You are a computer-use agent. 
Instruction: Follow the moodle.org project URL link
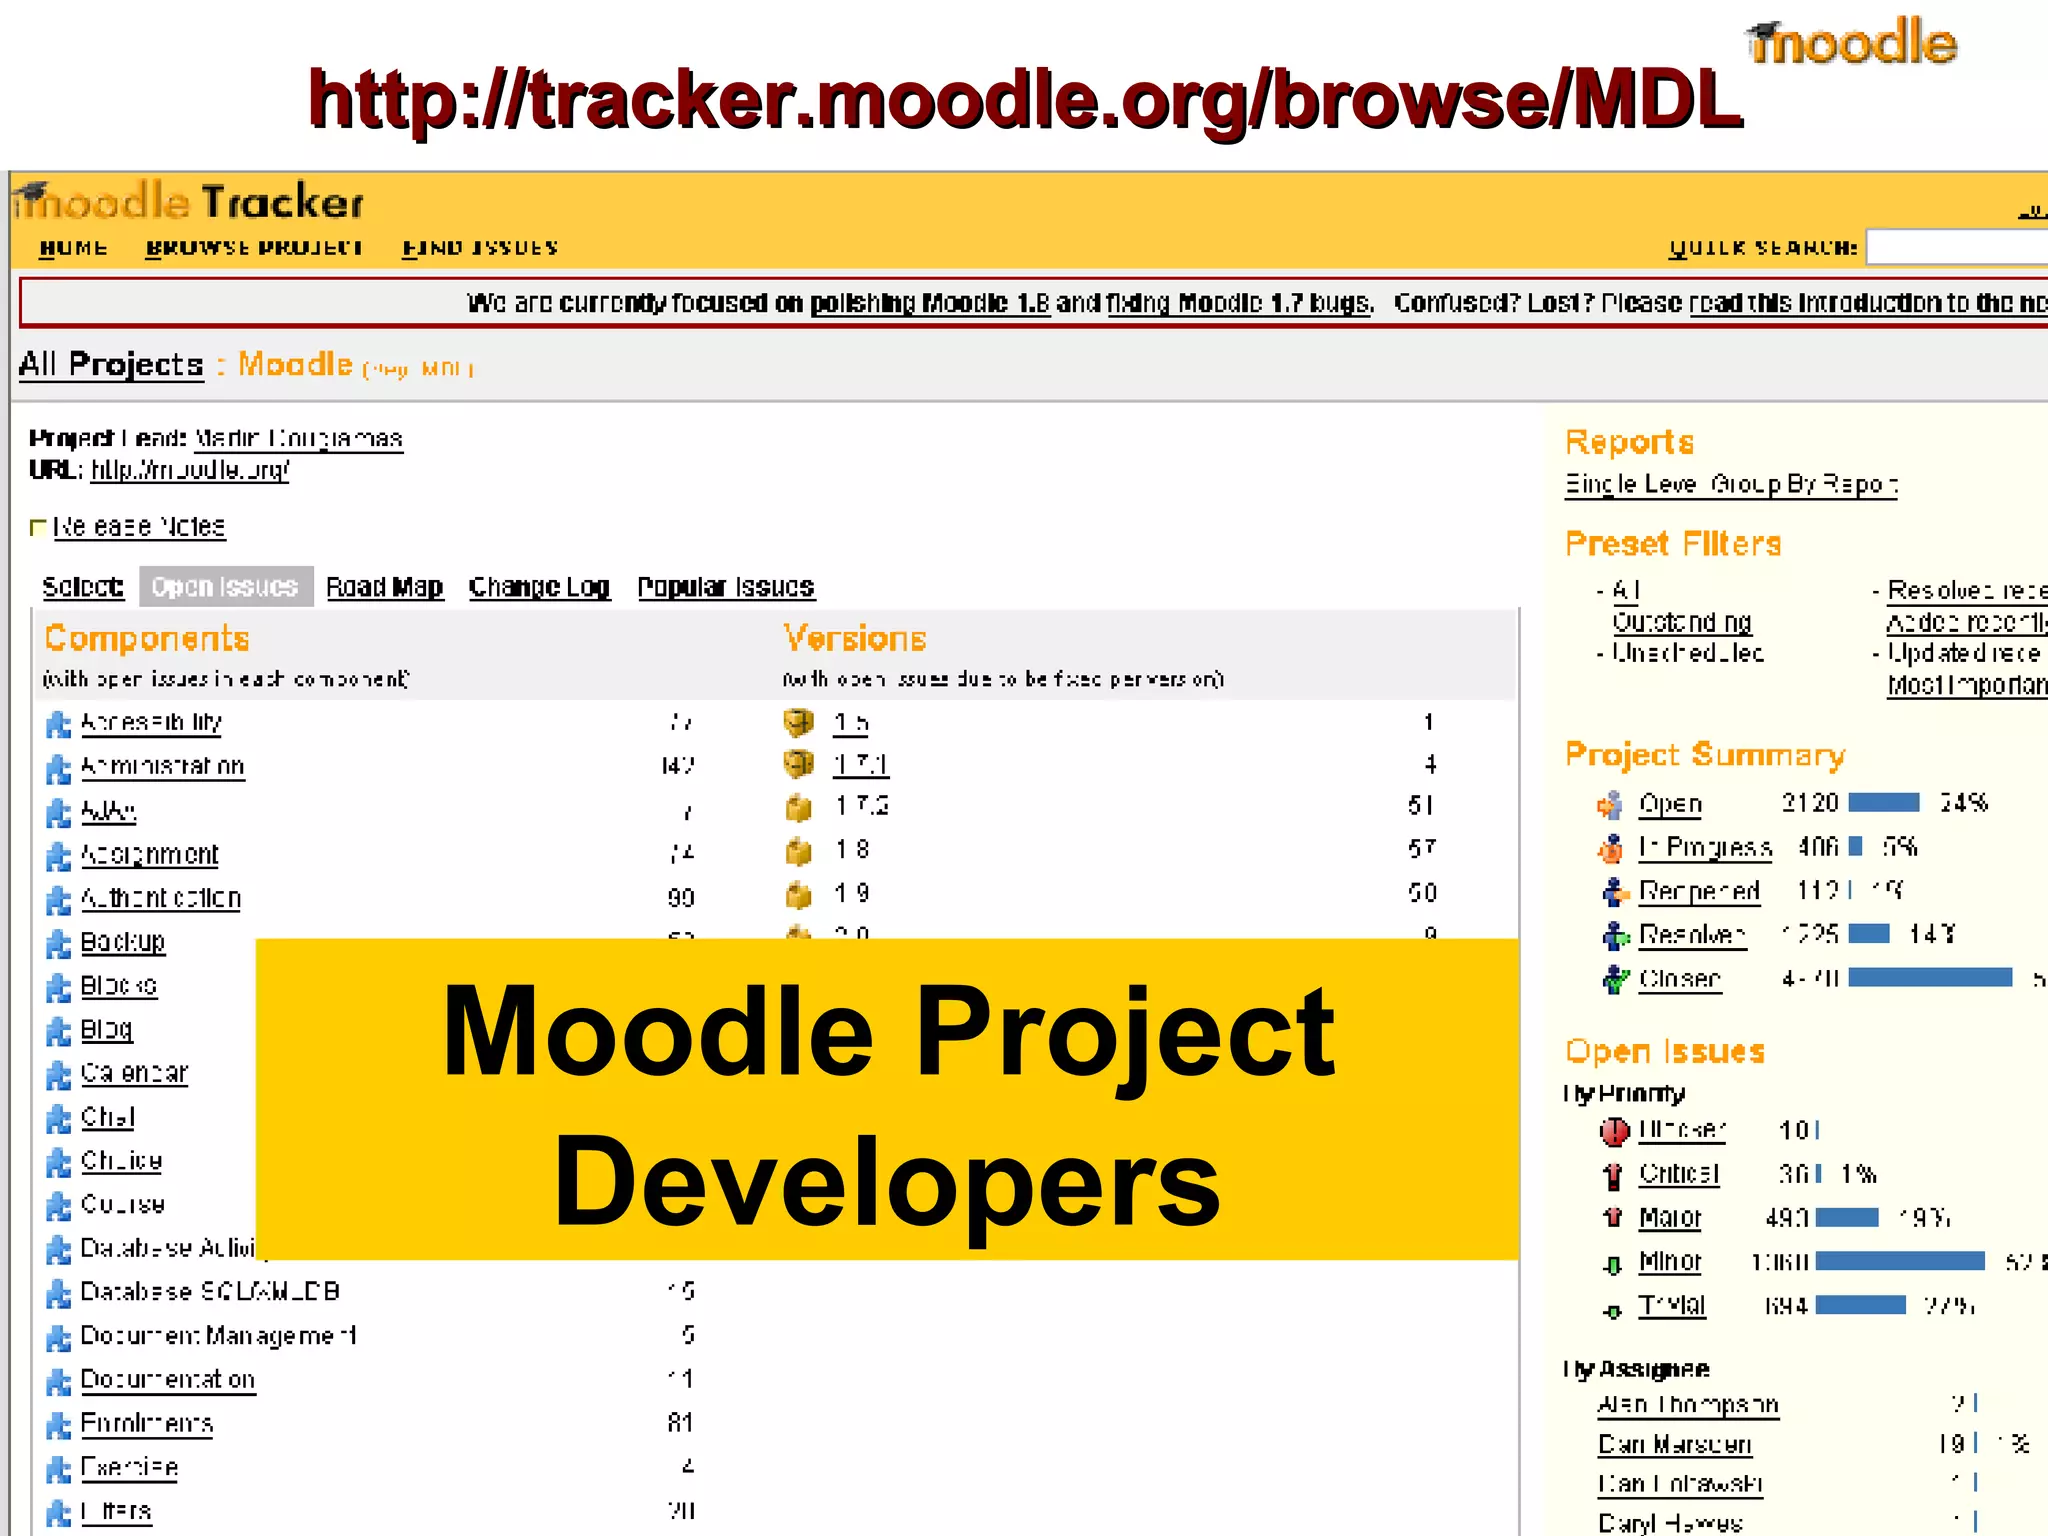pyautogui.click(x=190, y=470)
